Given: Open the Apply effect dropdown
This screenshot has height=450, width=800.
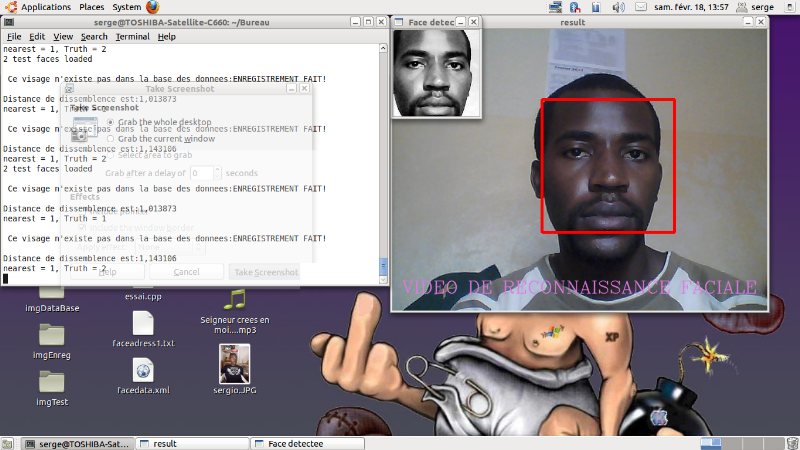Looking at the screenshot, I should [170, 247].
